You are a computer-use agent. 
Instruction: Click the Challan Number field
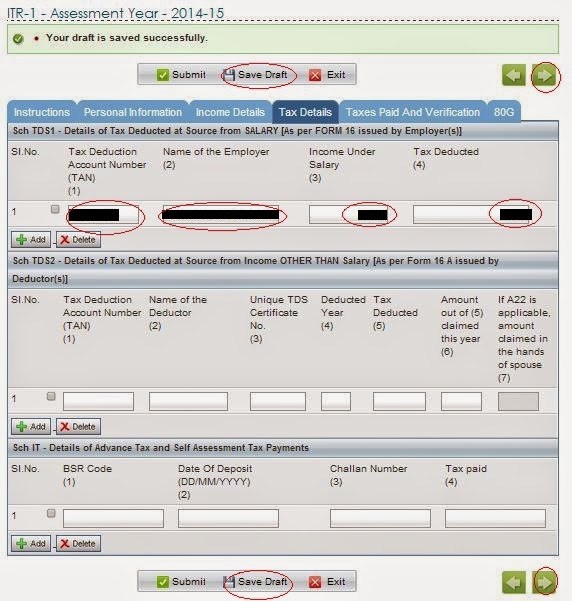380,518
